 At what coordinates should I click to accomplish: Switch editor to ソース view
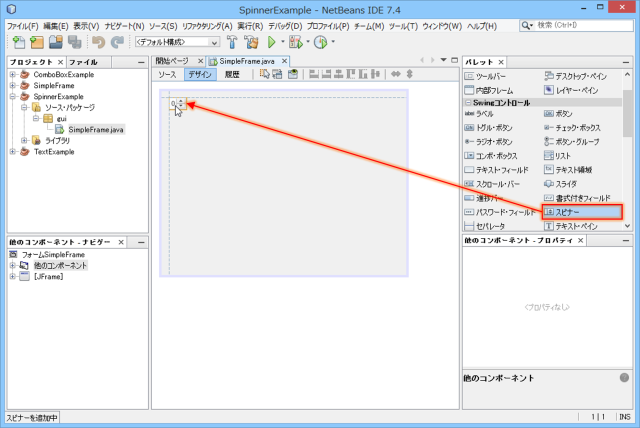coord(167,75)
